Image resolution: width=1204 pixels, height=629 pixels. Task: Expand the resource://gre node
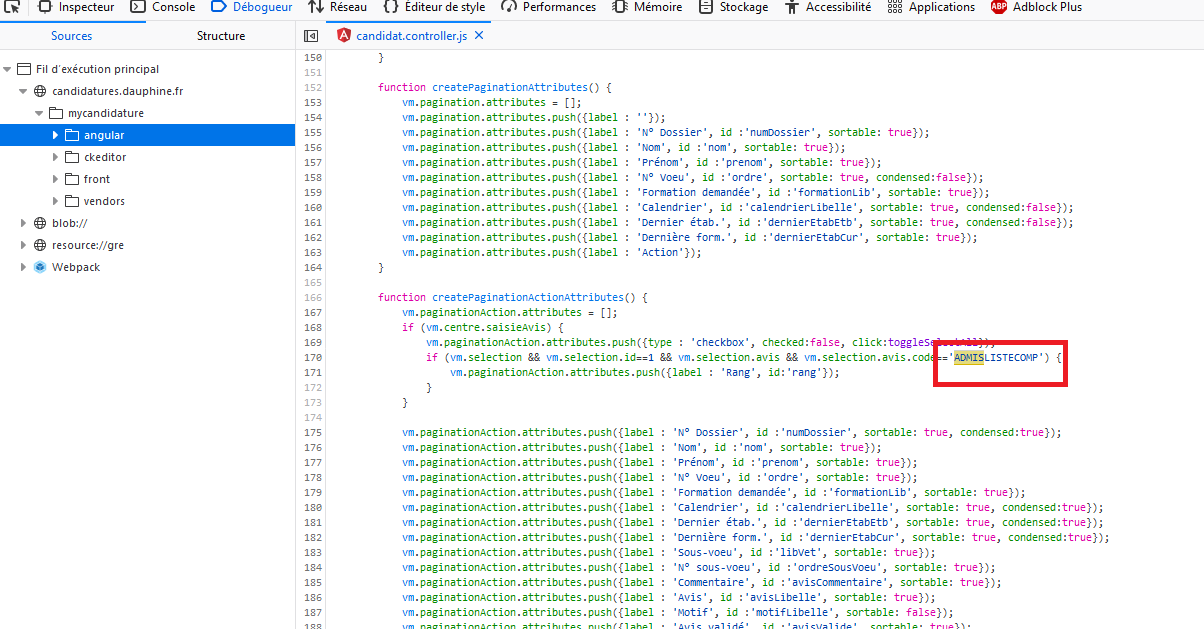click(24, 245)
